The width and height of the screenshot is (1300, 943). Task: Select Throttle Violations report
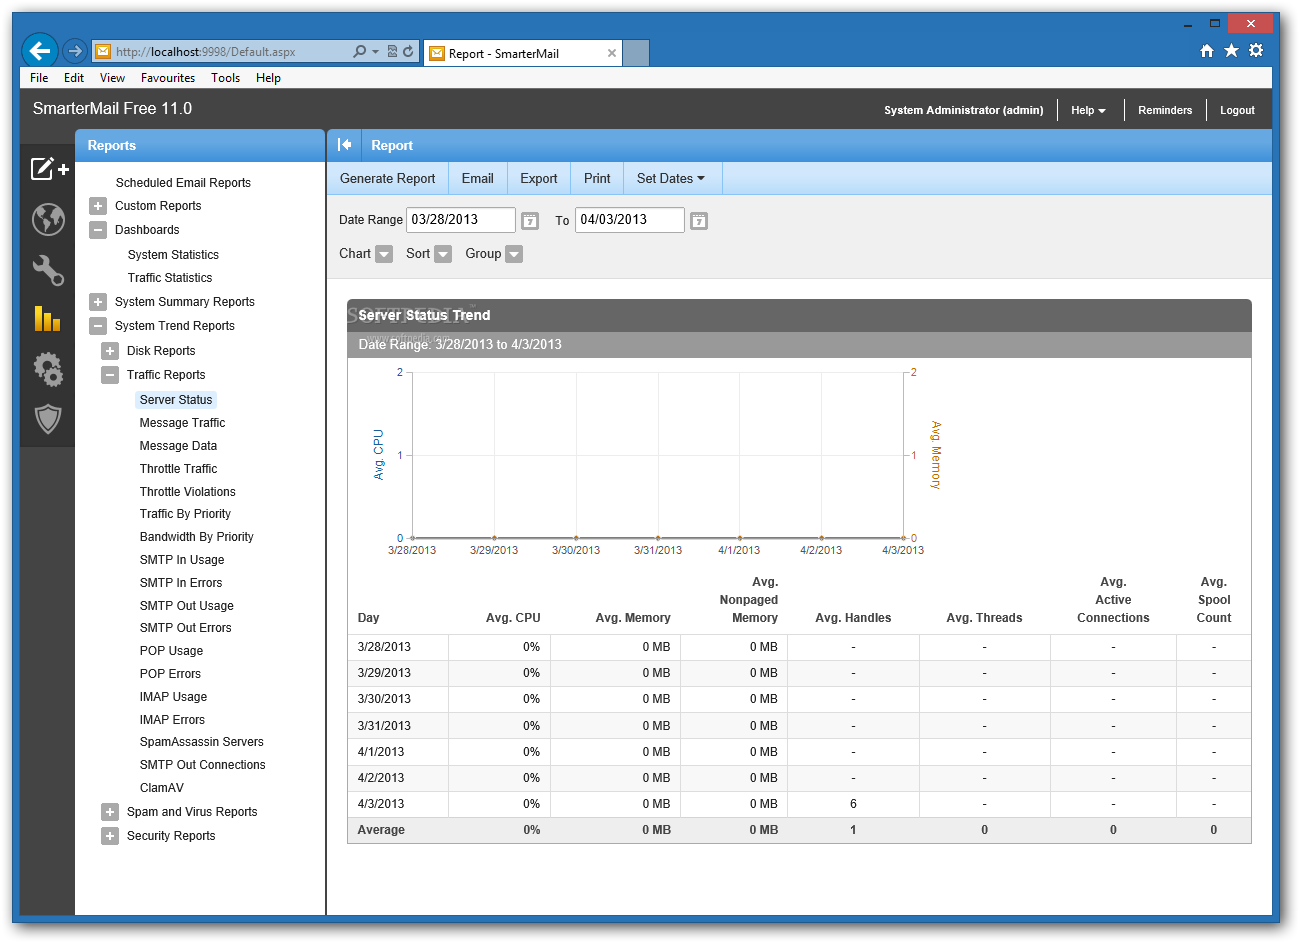tap(188, 492)
